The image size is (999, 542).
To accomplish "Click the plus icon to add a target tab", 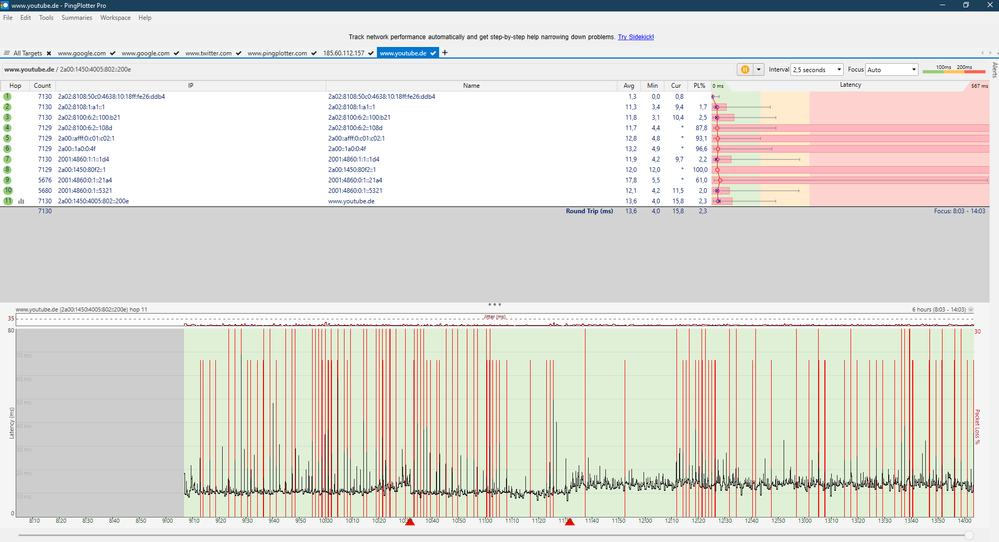I will (x=445, y=53).
